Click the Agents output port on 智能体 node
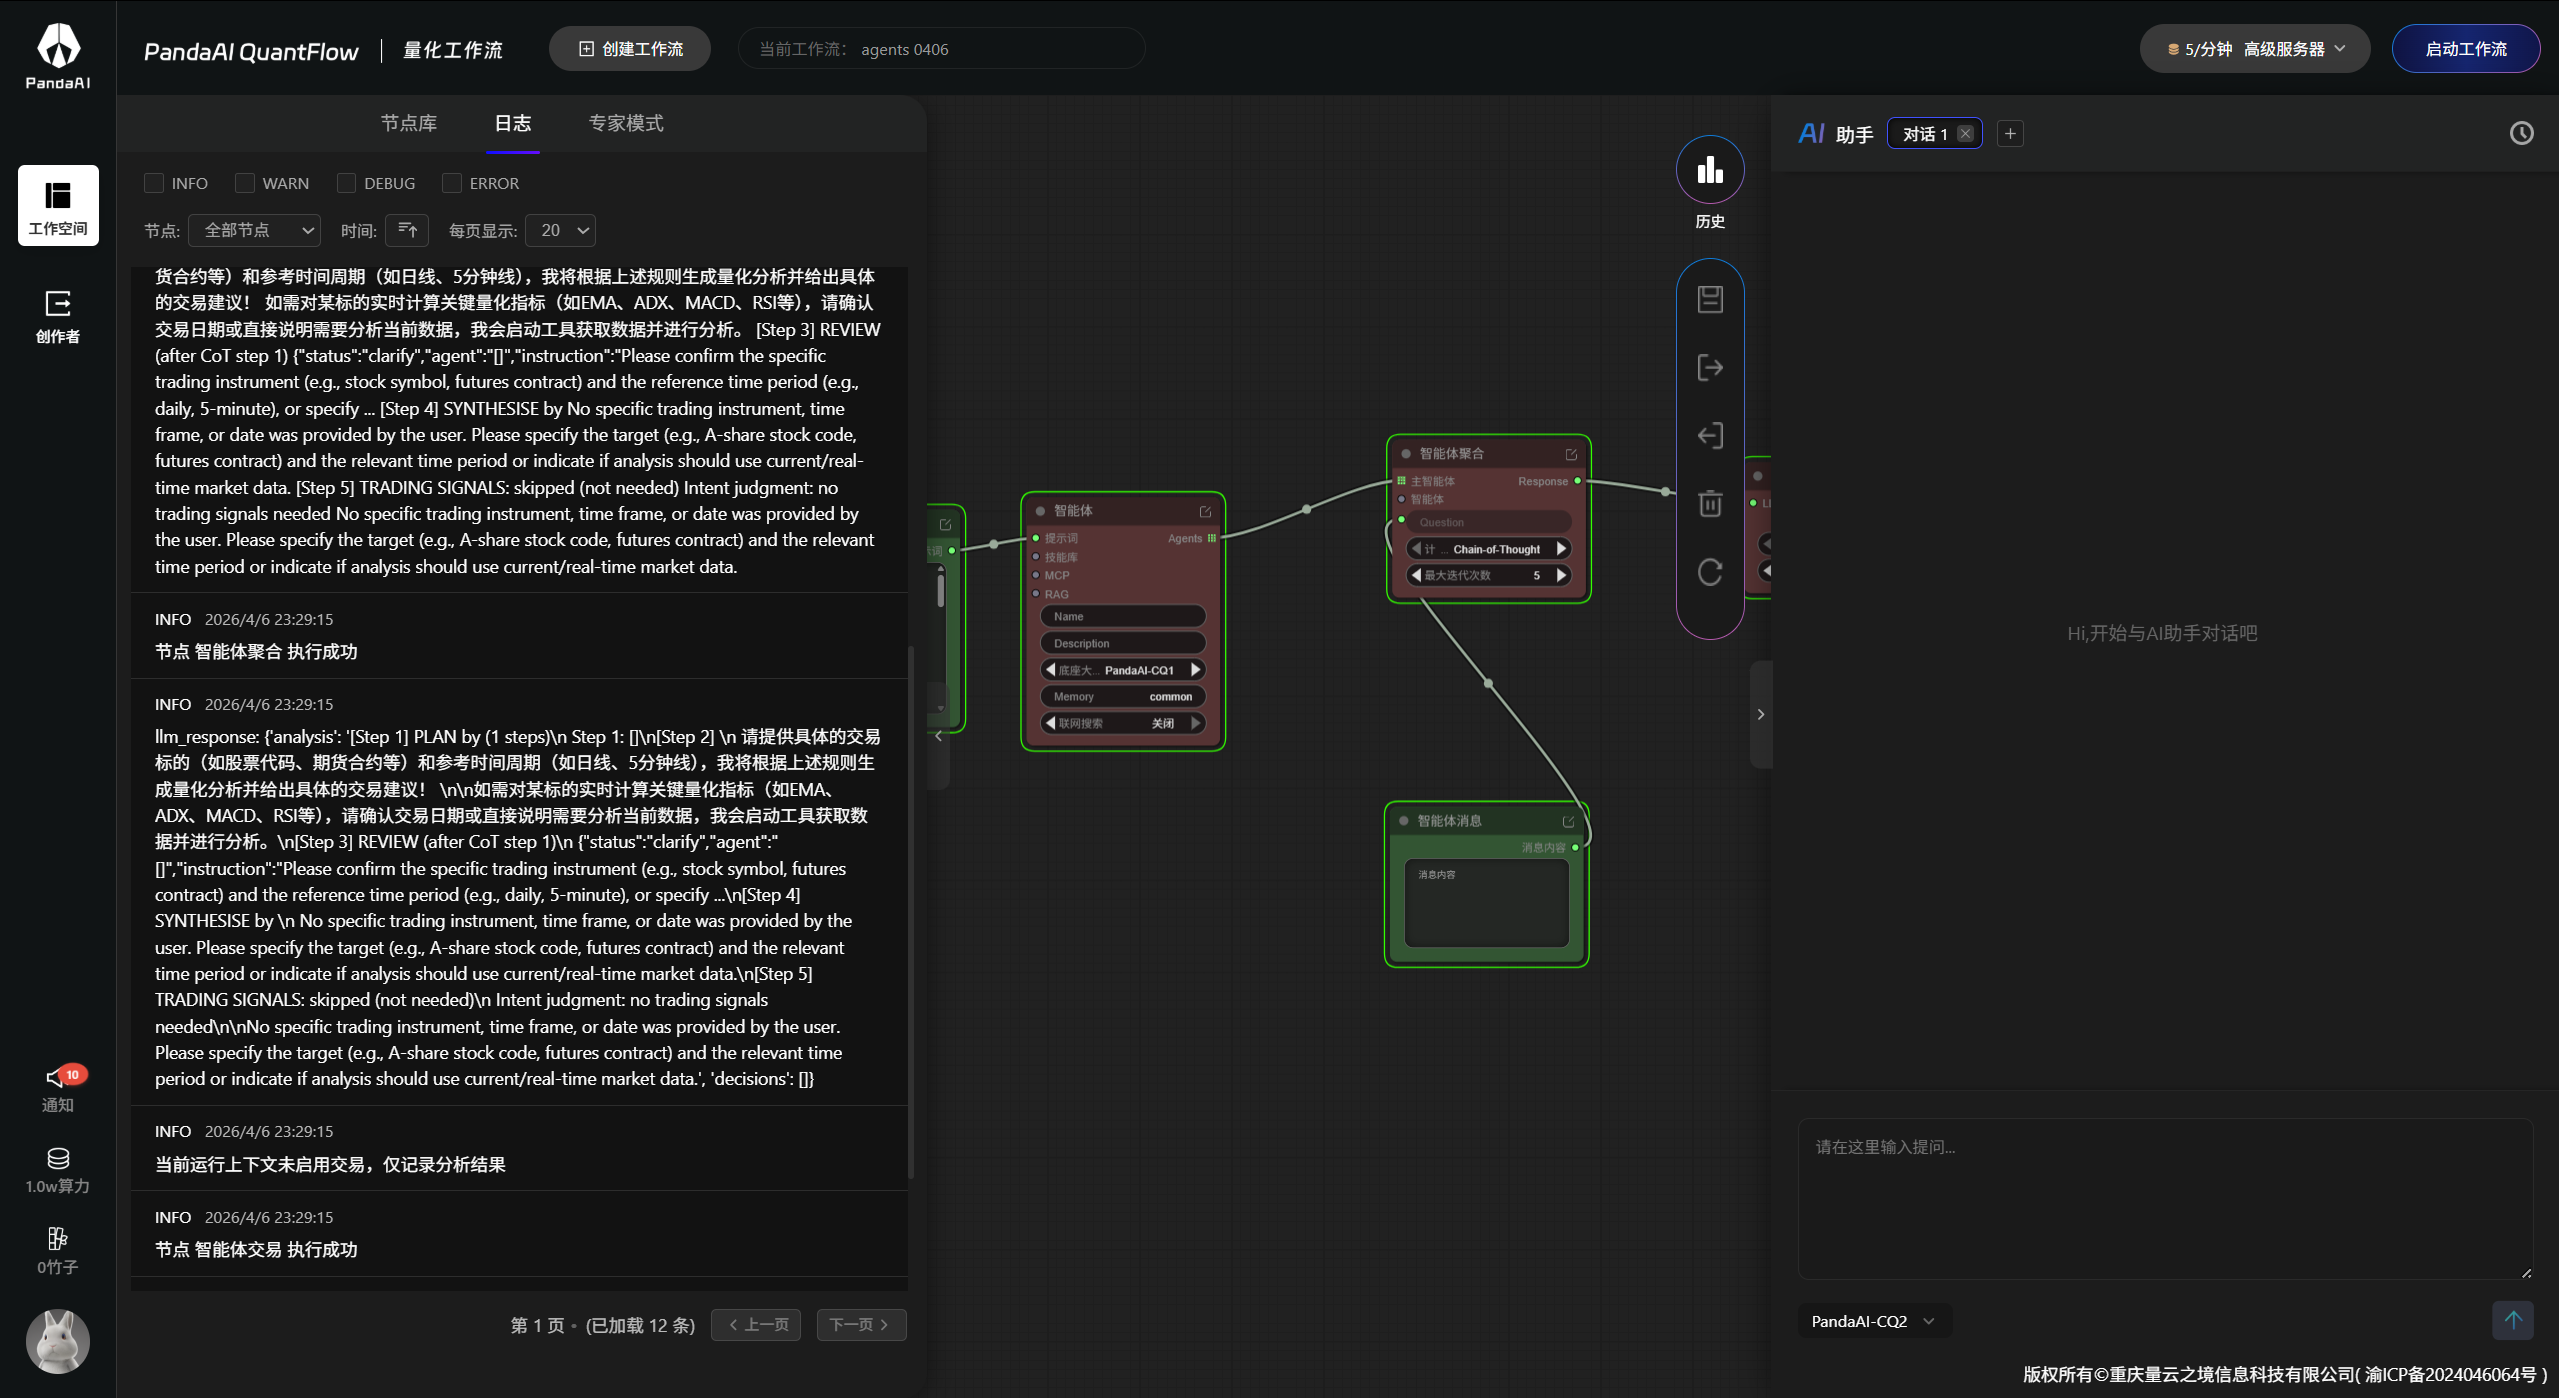Viewport: 2559px width, 1398px height. [x=1212, y=538]
